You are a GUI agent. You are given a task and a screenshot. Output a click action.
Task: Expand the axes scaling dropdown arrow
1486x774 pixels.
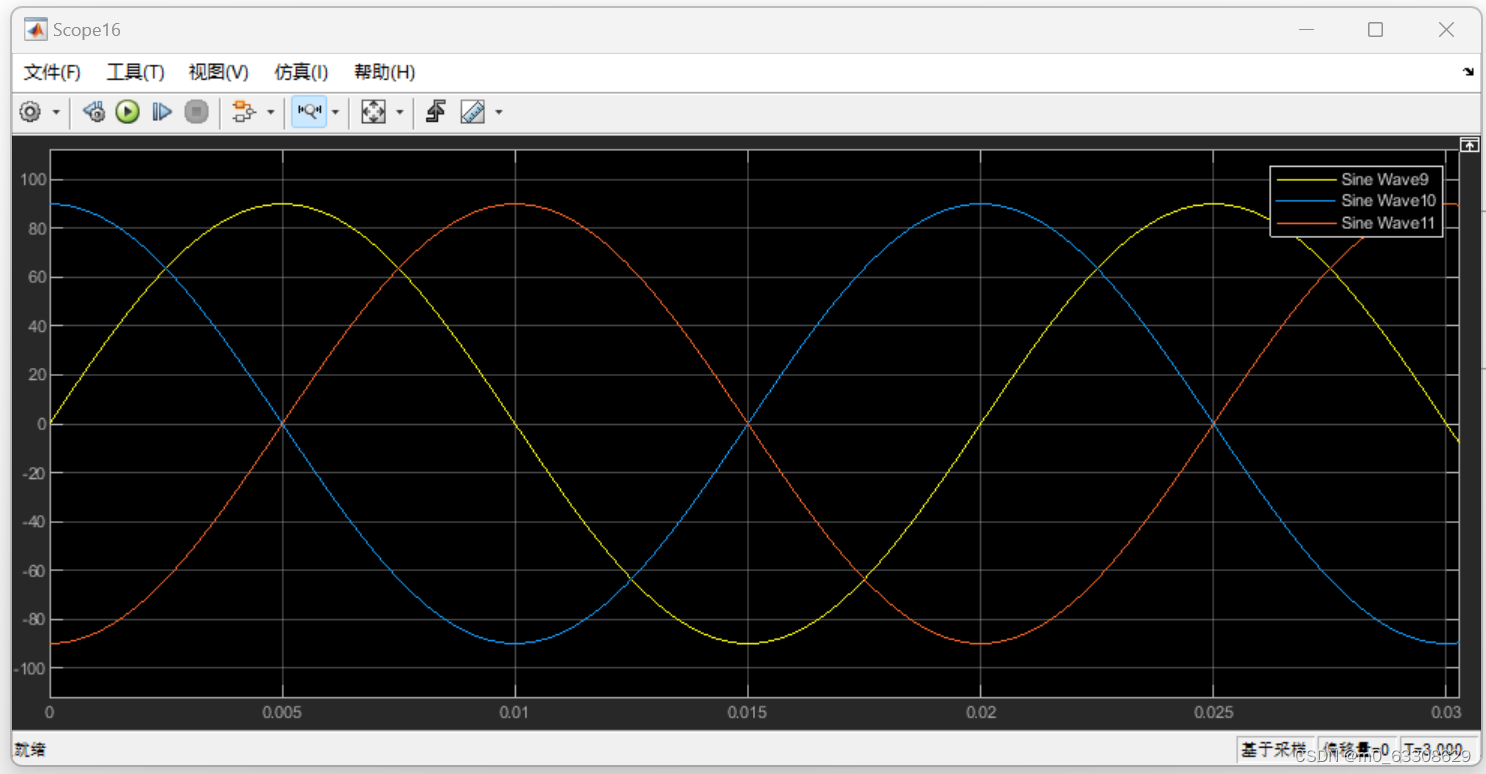pos(400,112)
